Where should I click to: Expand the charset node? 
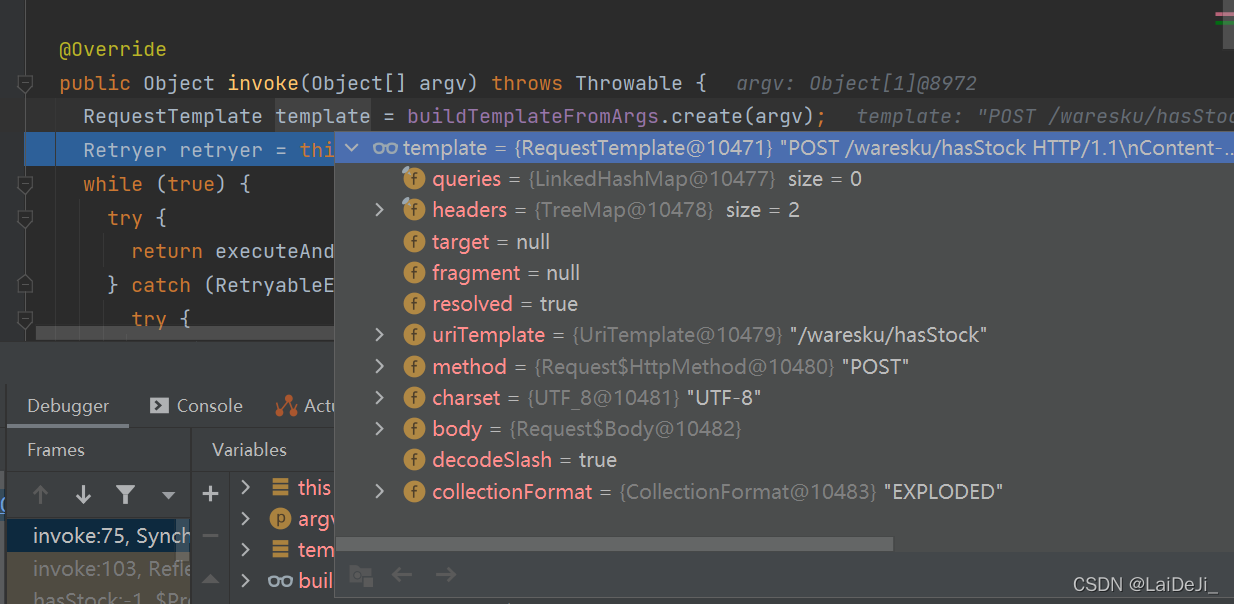click(x=379, y=398)
